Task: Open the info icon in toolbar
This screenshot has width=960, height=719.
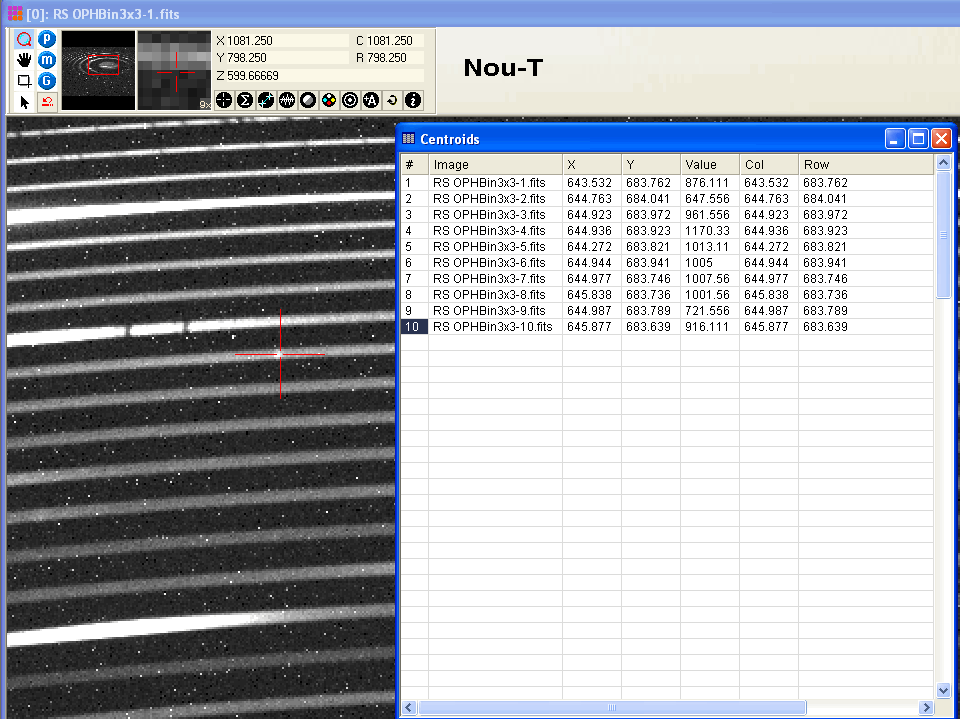Action: coord(413,100)
